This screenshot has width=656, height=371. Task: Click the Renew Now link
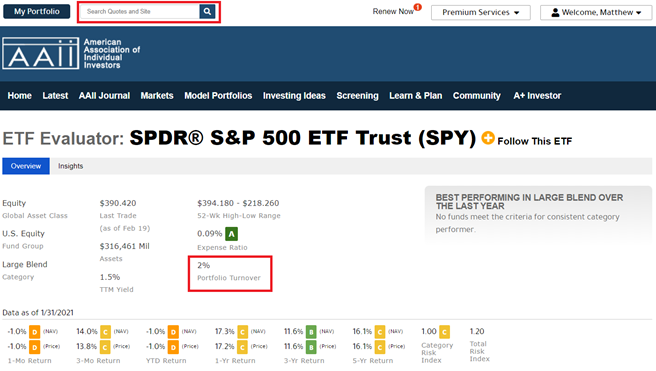[x=393, y=12]
